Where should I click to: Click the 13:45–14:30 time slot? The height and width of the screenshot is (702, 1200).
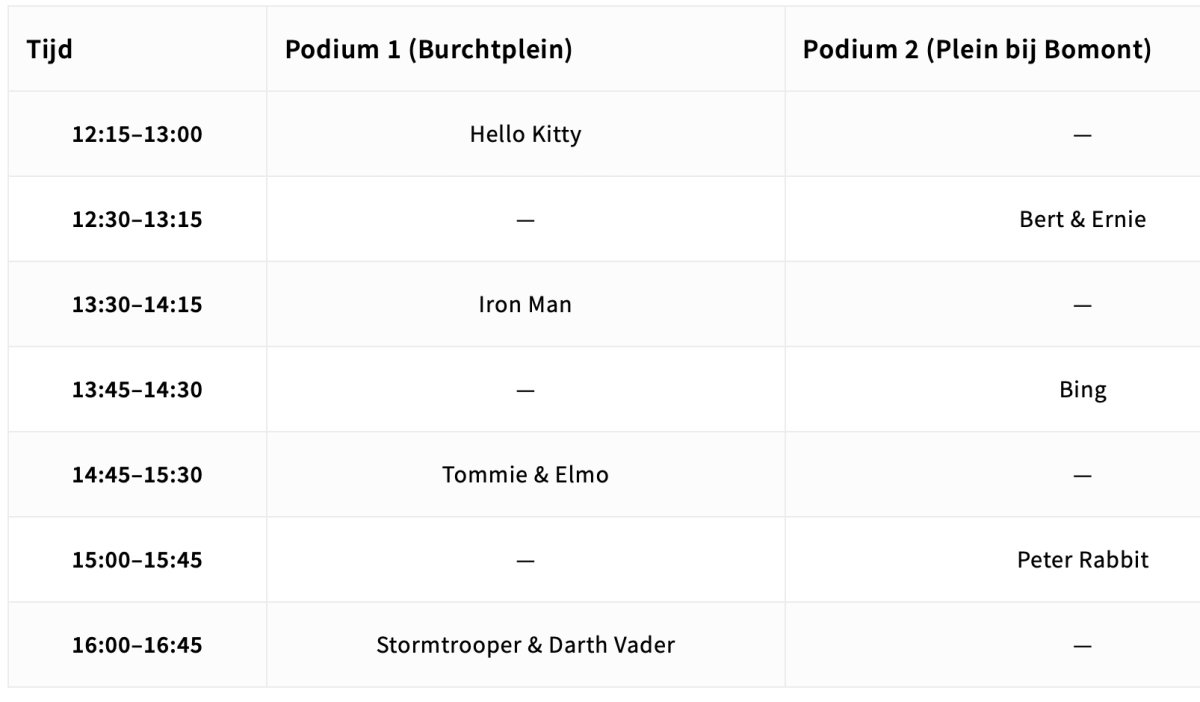tap(137, 389)
